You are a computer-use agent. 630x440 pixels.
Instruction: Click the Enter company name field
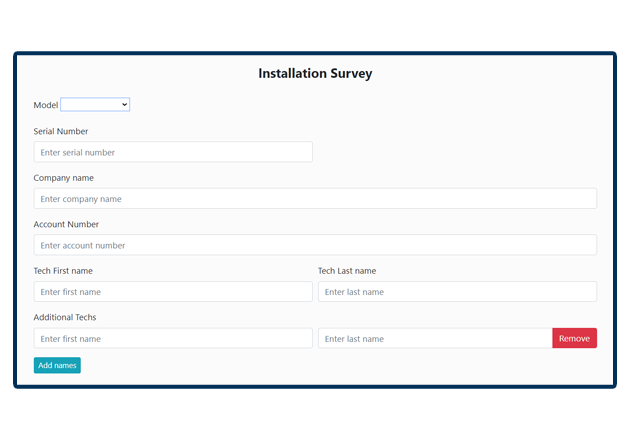[315, 199]
